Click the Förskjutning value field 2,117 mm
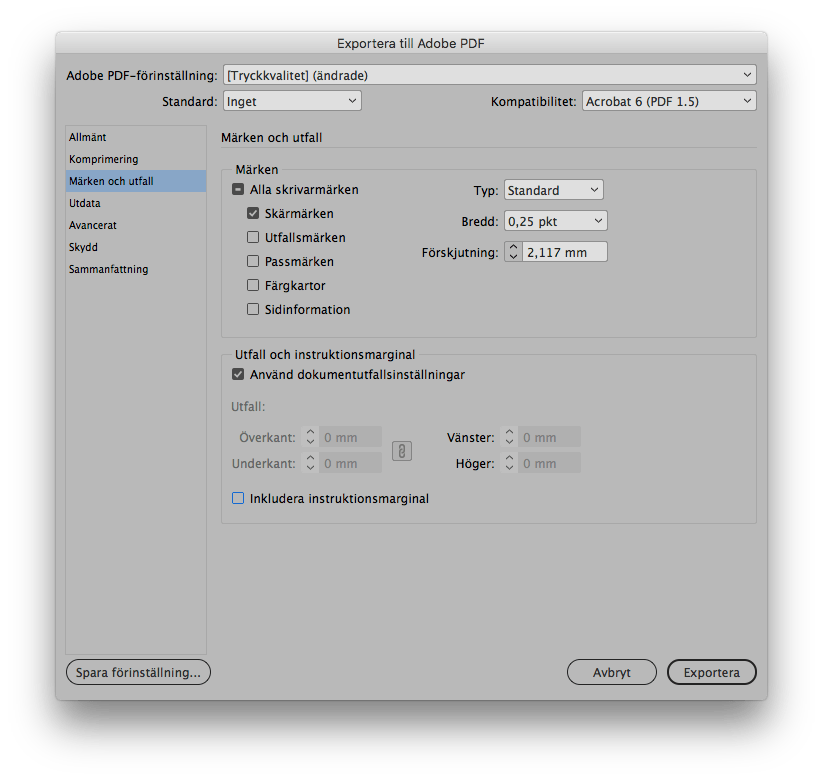This screenshot has width=823, height=780. pos(565,252)
